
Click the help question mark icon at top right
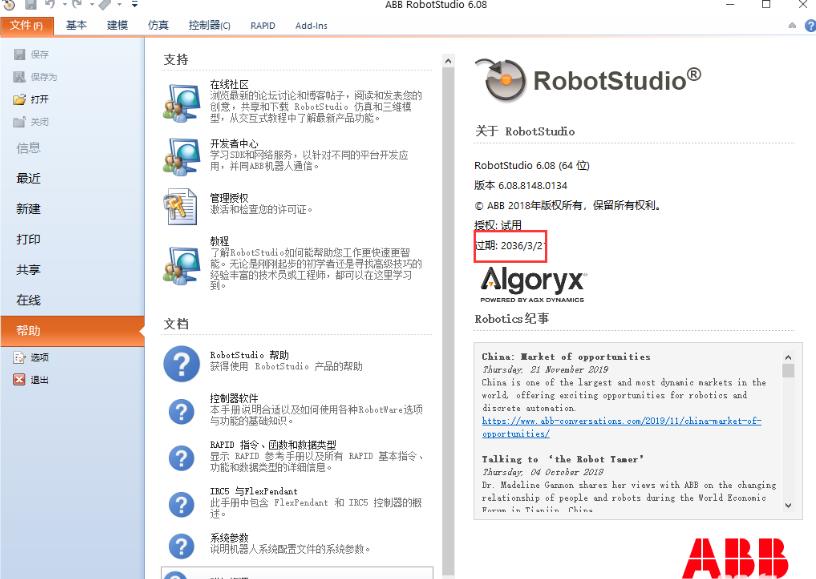tap(810, 25)
